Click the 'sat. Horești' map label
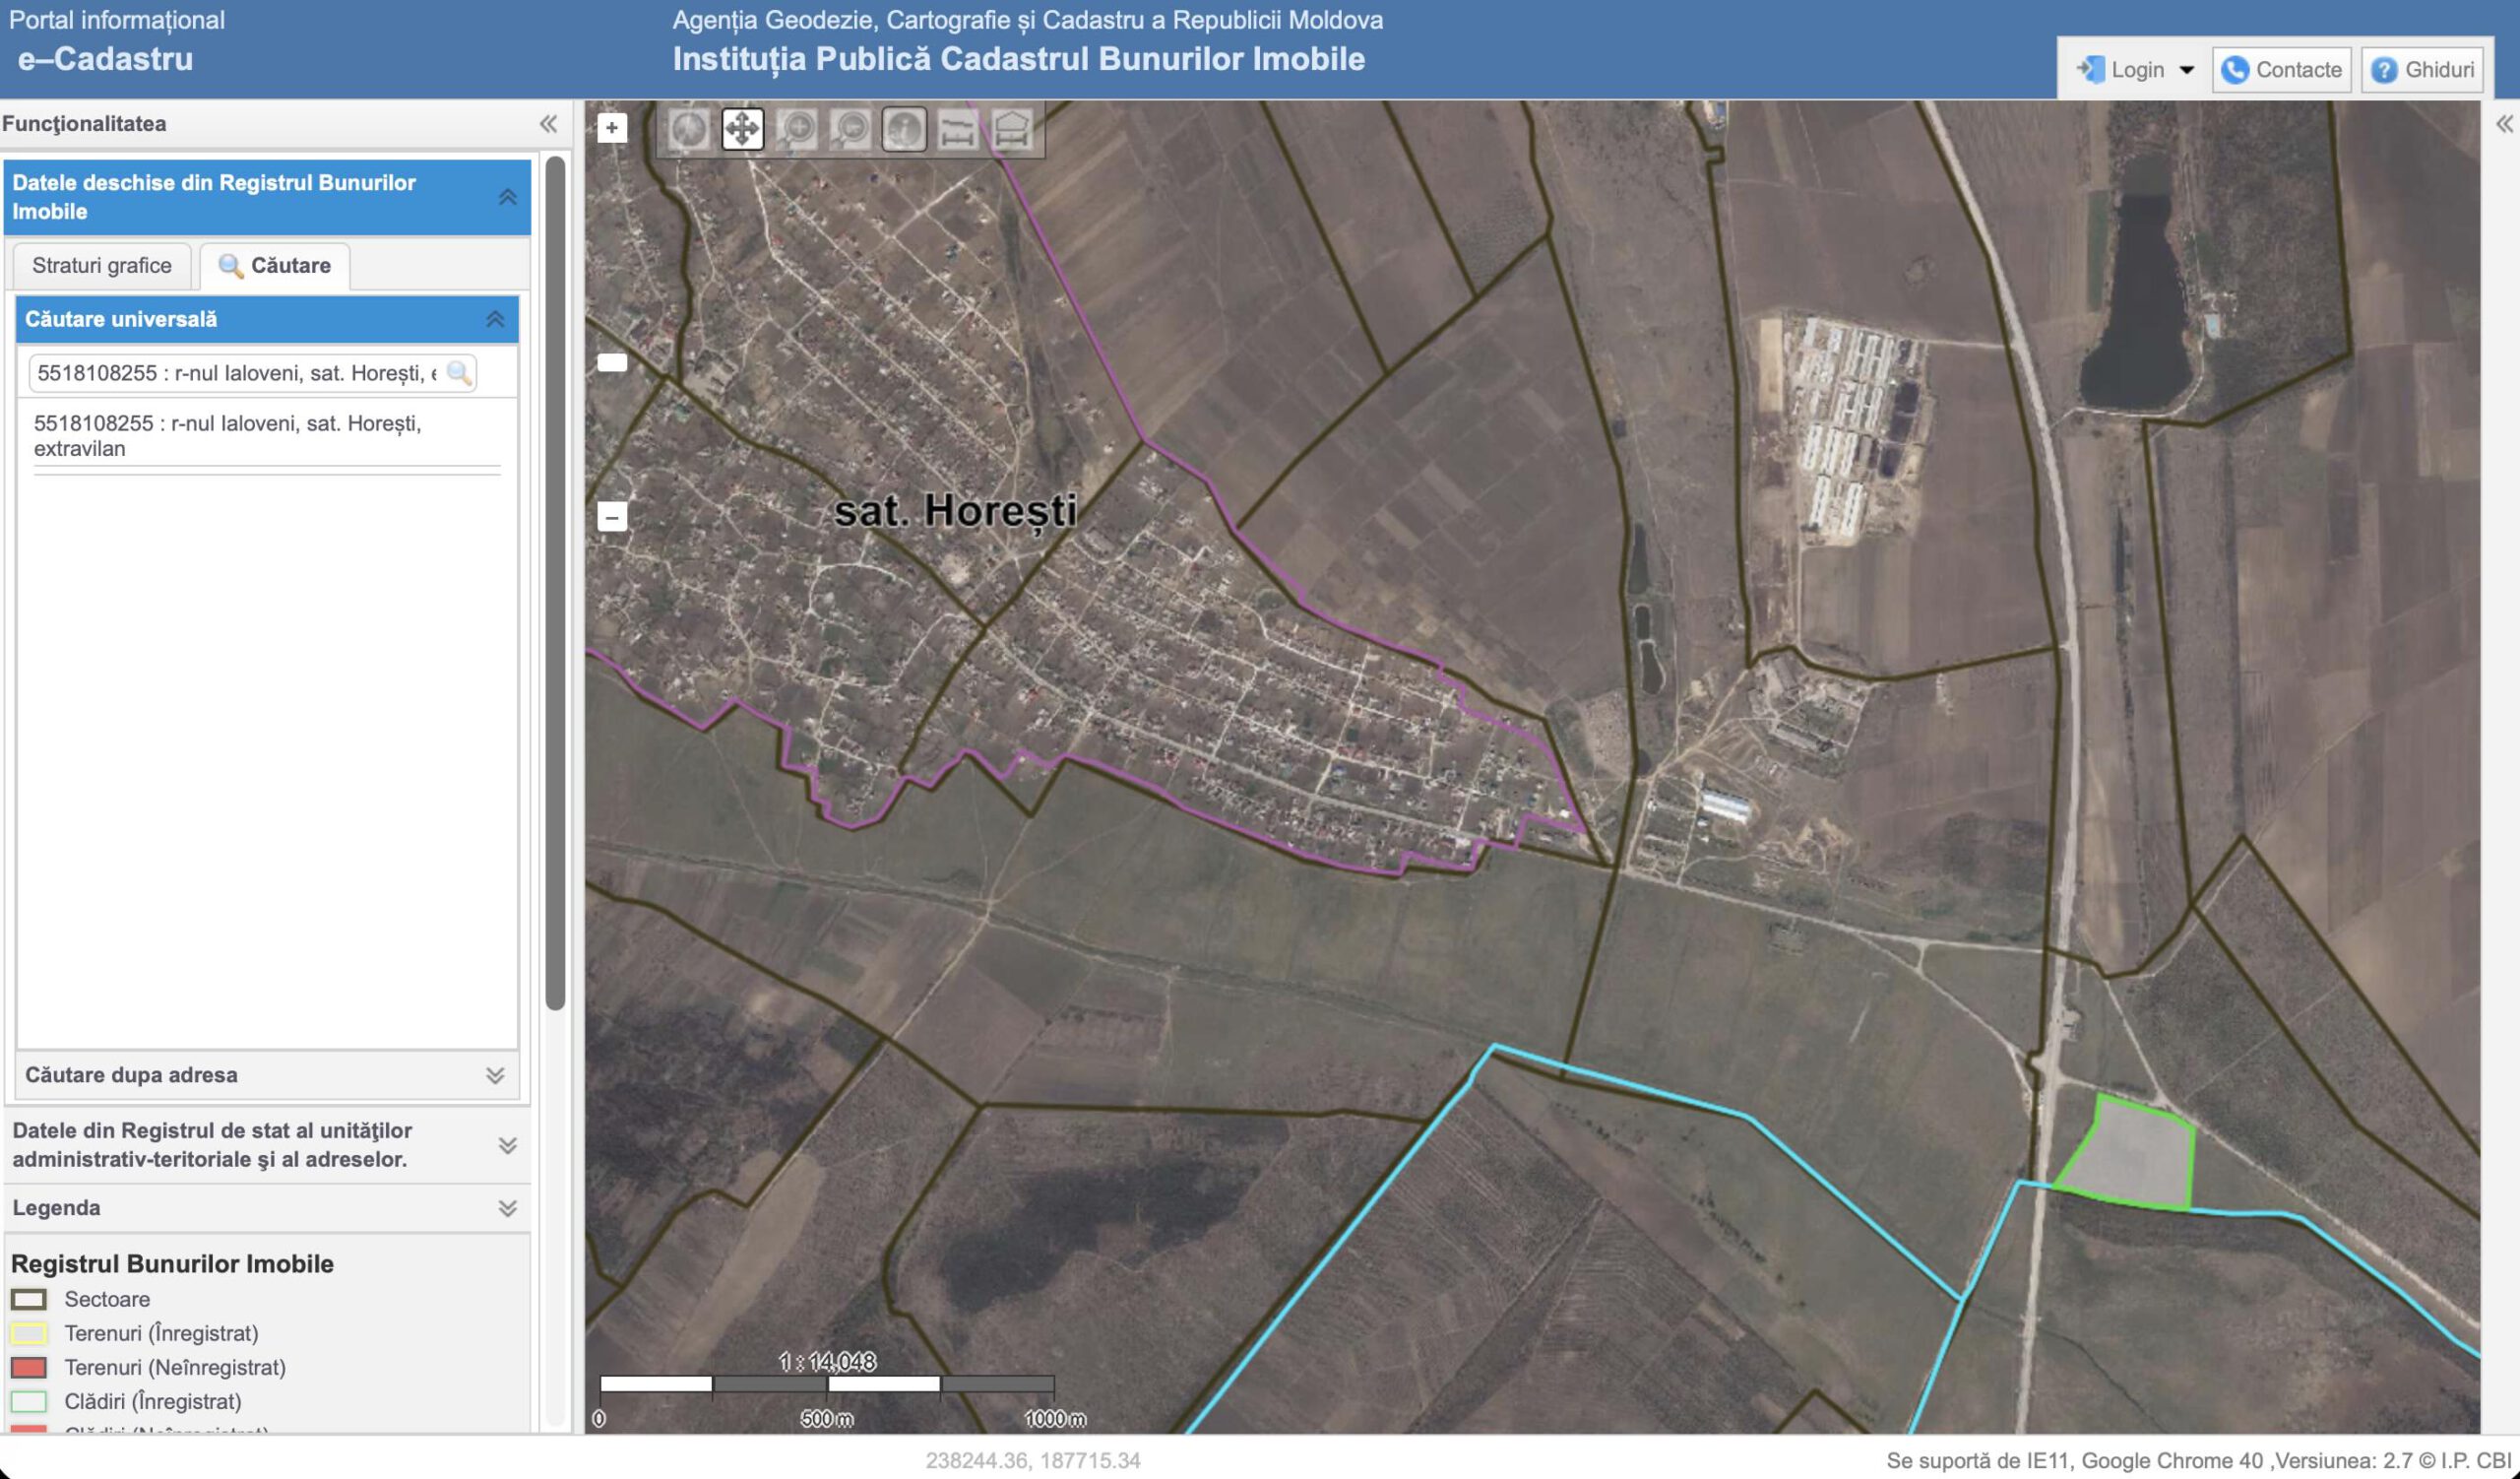Screen dimensions: 2520x1479 (x=955, y=511)
